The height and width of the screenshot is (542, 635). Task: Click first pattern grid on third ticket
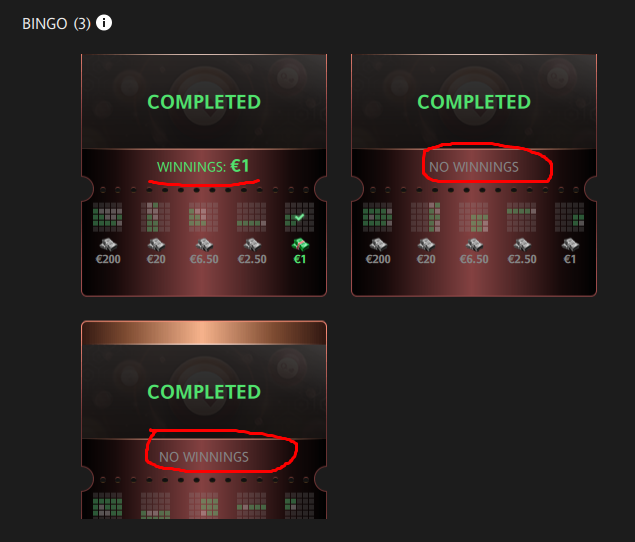click(x=107, y=506)
